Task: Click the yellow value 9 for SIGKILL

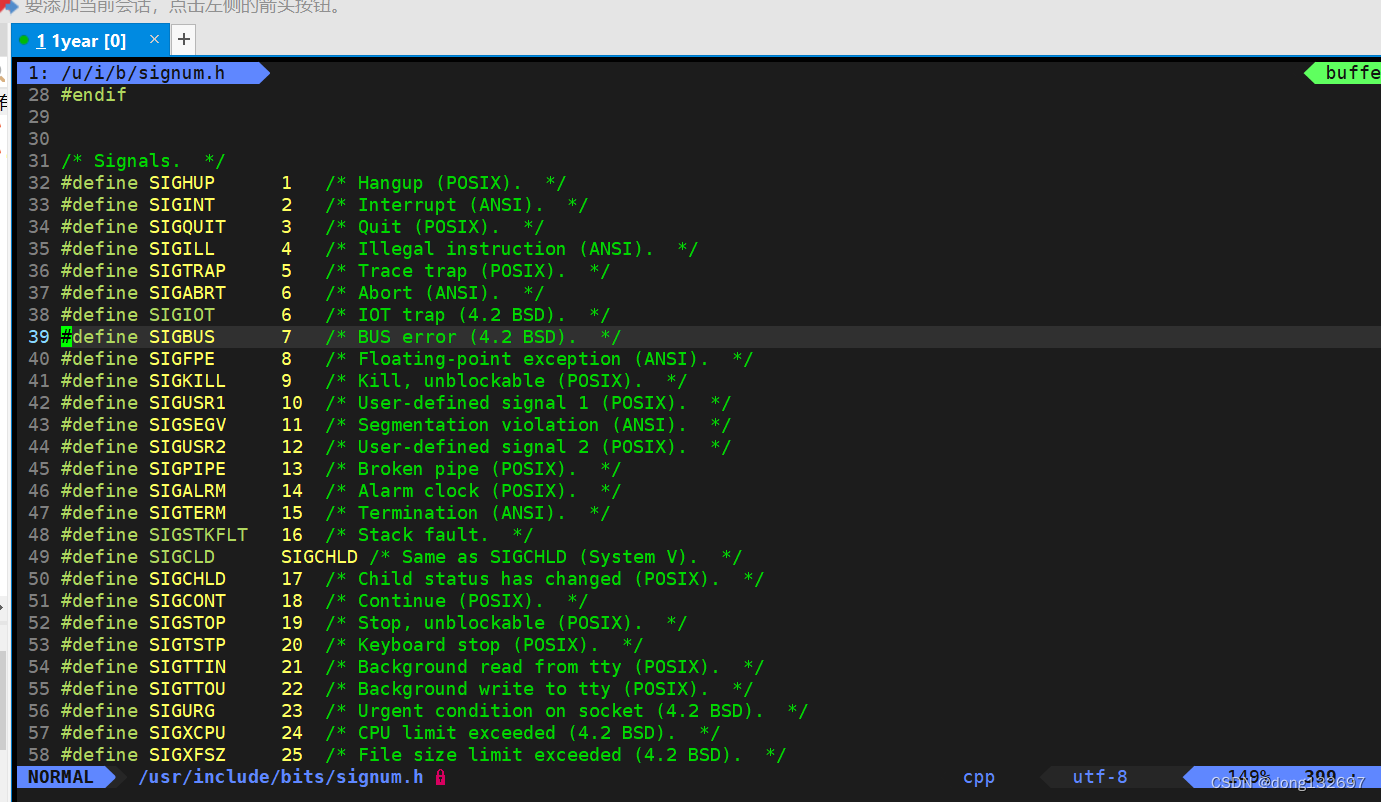Action: coord(286,381)
